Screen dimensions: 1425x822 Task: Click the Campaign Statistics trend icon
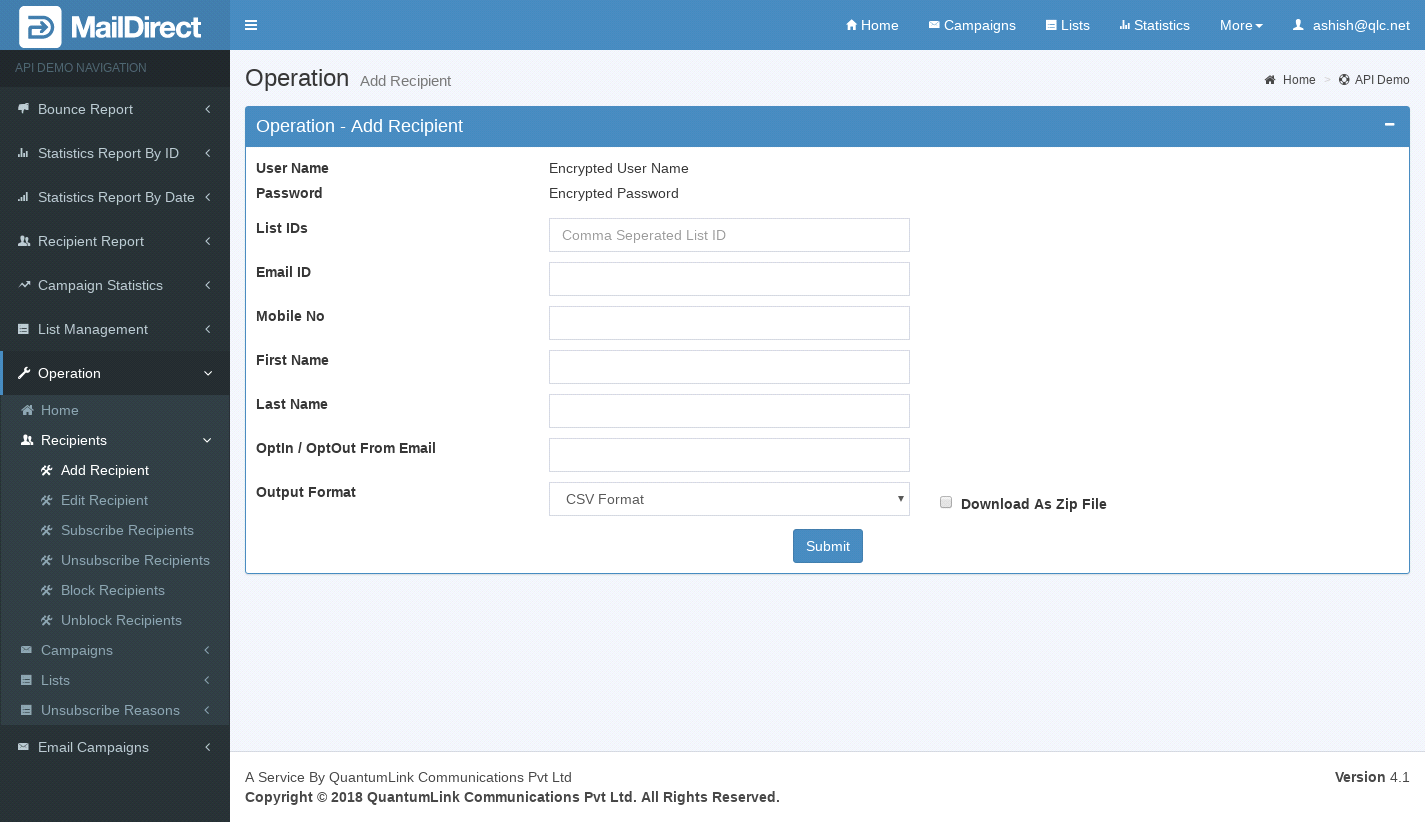[x=24, y=285]
